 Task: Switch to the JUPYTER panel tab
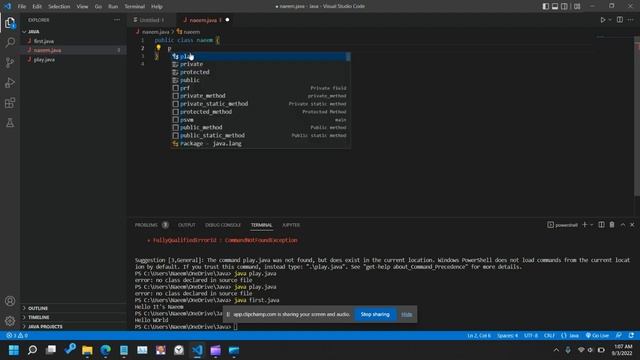point(291,225)
